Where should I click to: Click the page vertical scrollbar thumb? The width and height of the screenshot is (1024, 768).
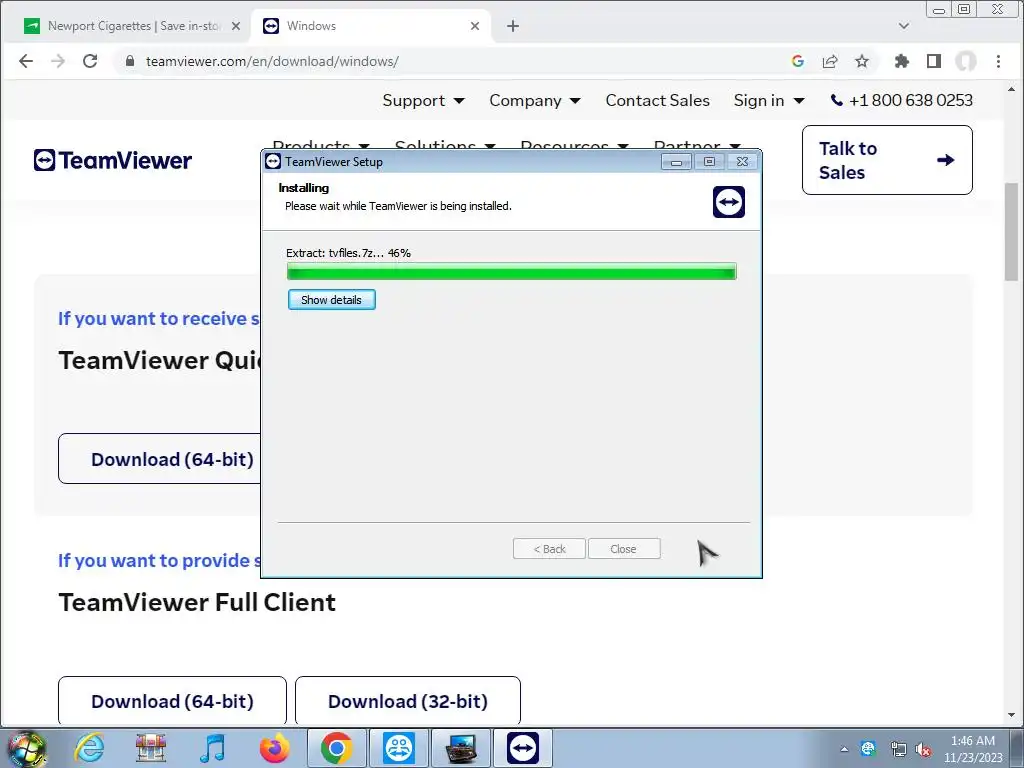point(1012,231)
